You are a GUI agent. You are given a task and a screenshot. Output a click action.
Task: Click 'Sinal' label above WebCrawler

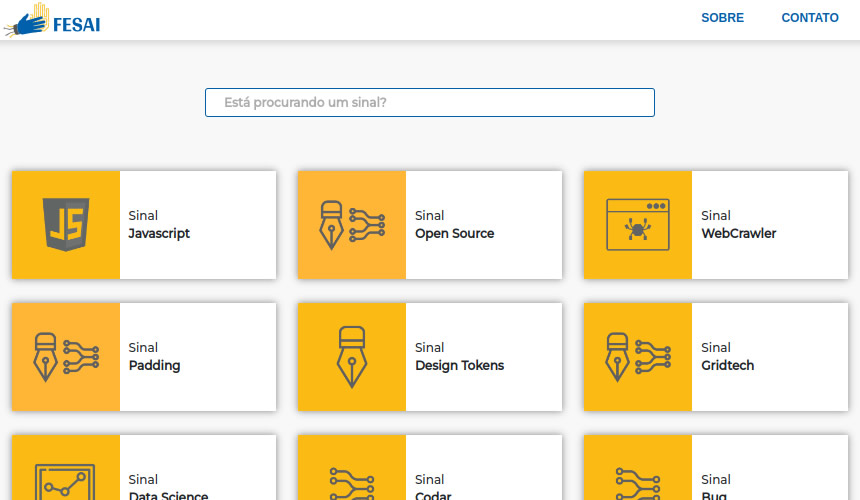pyautogui.click(x=716, y=215)
